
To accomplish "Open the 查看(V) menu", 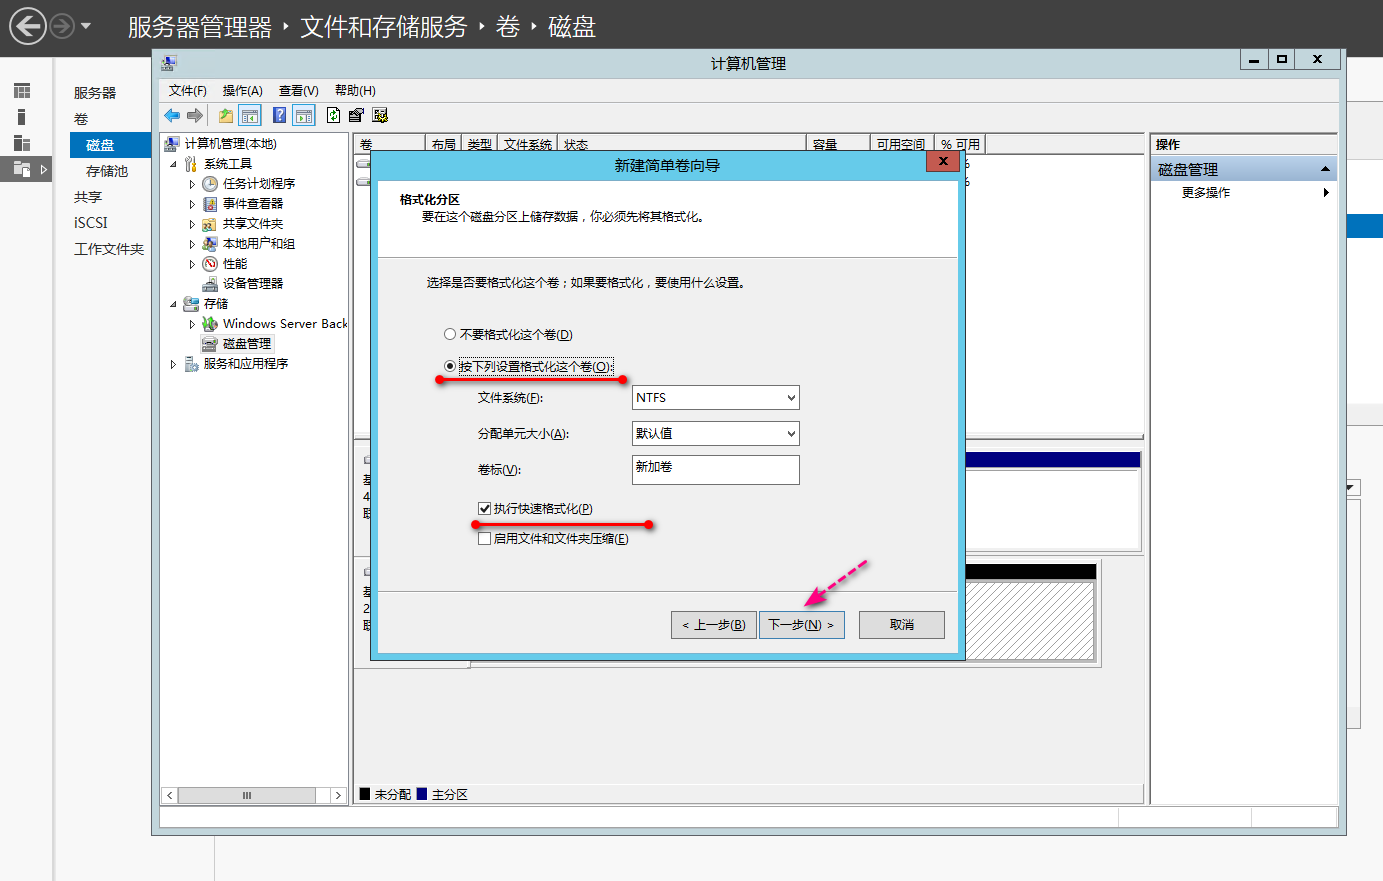I will (299, 91).
